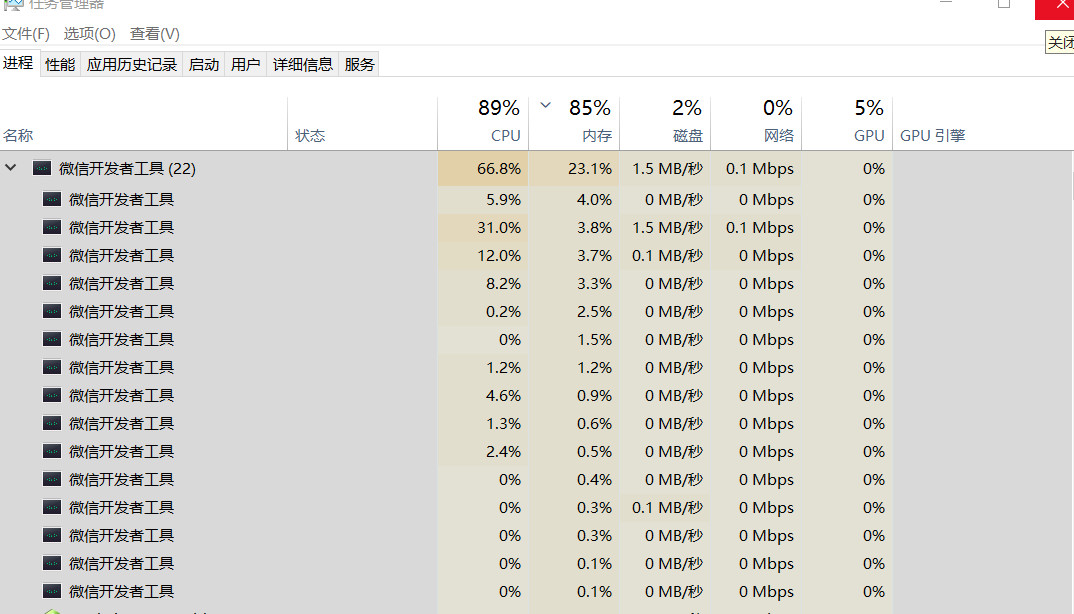Switch to the 性能 tab
1074x614 pixels.
[60, 64]
